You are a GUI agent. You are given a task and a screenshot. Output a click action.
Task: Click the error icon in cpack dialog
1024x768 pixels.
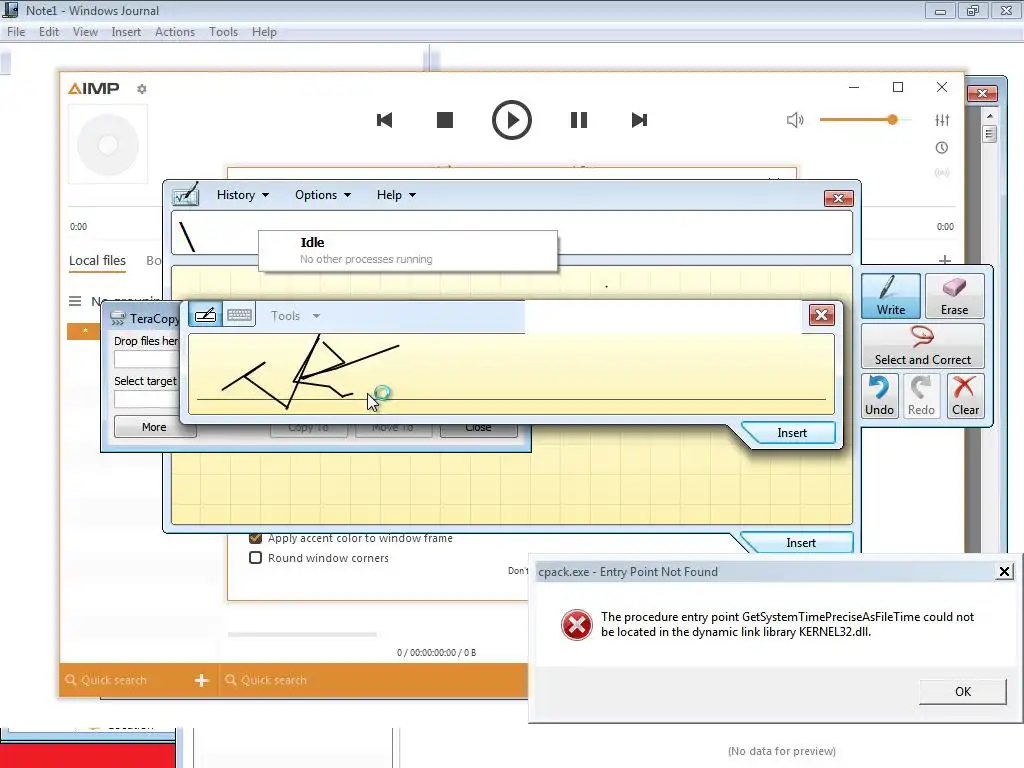pos(577,625)
